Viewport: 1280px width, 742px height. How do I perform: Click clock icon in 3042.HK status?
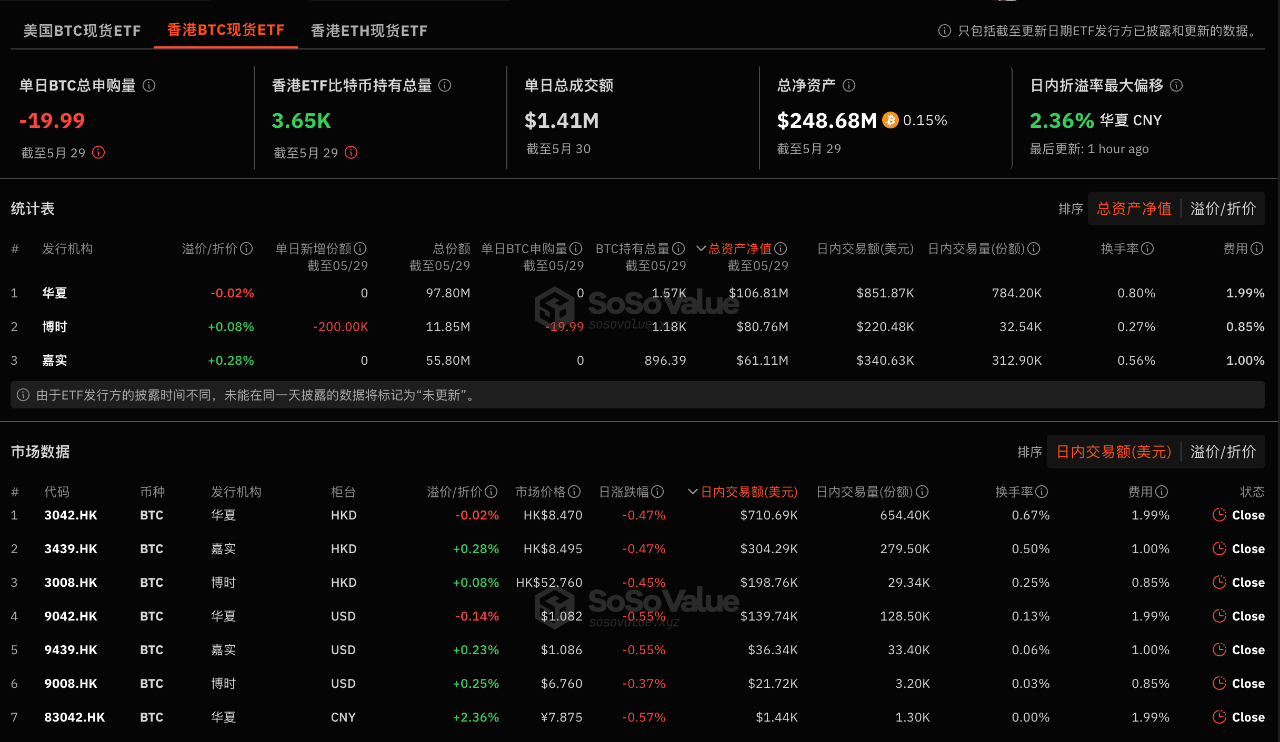tap(1218, 515)
